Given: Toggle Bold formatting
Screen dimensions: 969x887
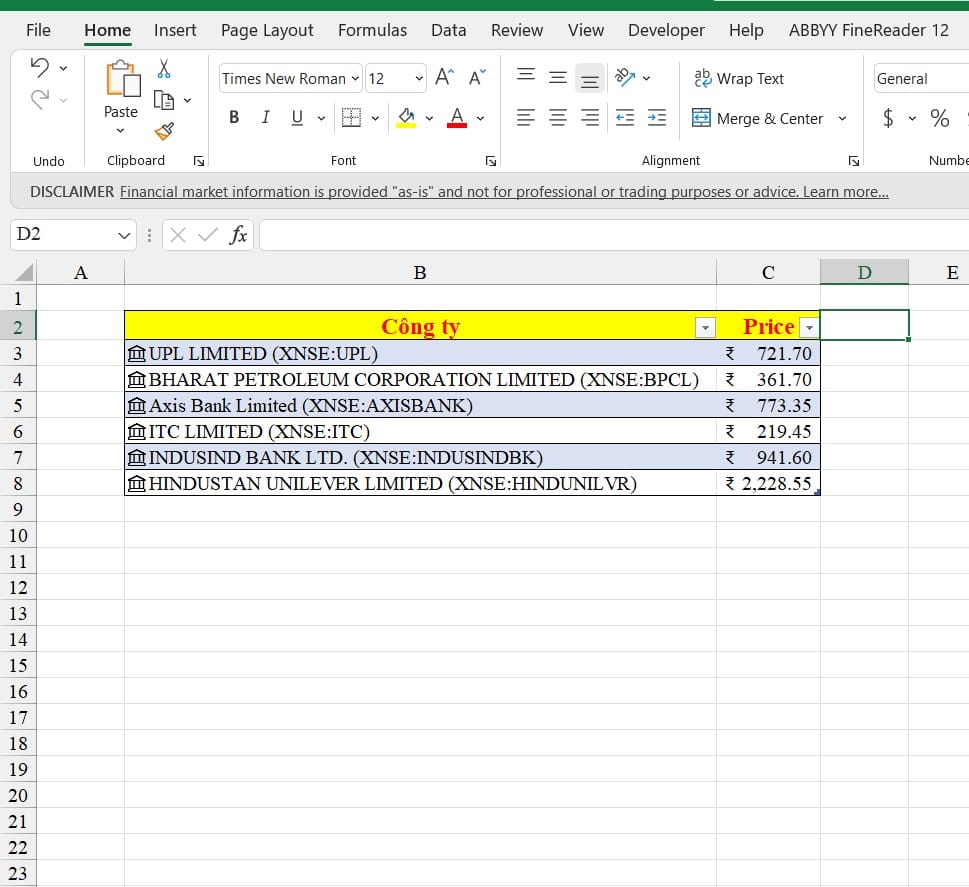Looking at the screenshot, I should [234, 117].
